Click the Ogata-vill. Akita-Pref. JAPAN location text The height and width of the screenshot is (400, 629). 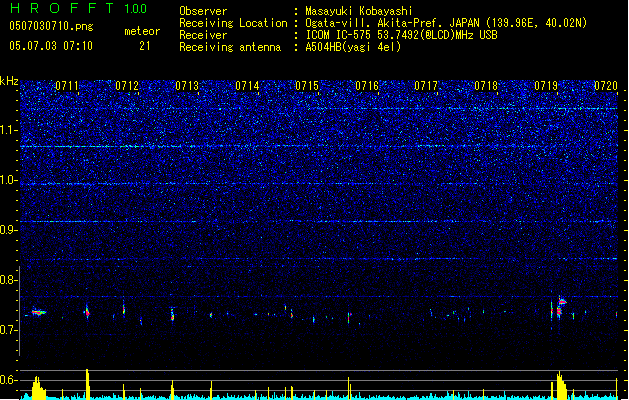(446, 23)
